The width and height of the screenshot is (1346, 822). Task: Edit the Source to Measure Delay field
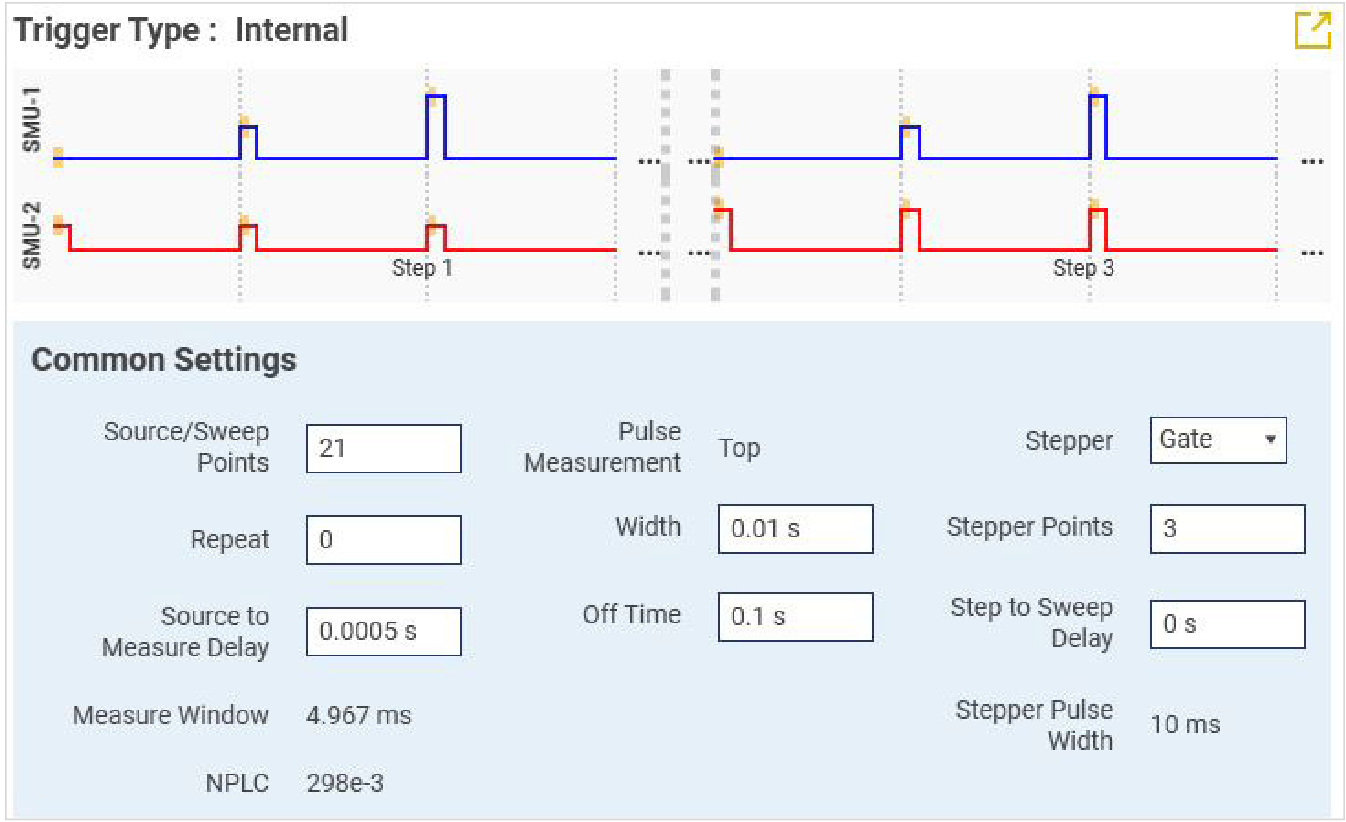383,632
